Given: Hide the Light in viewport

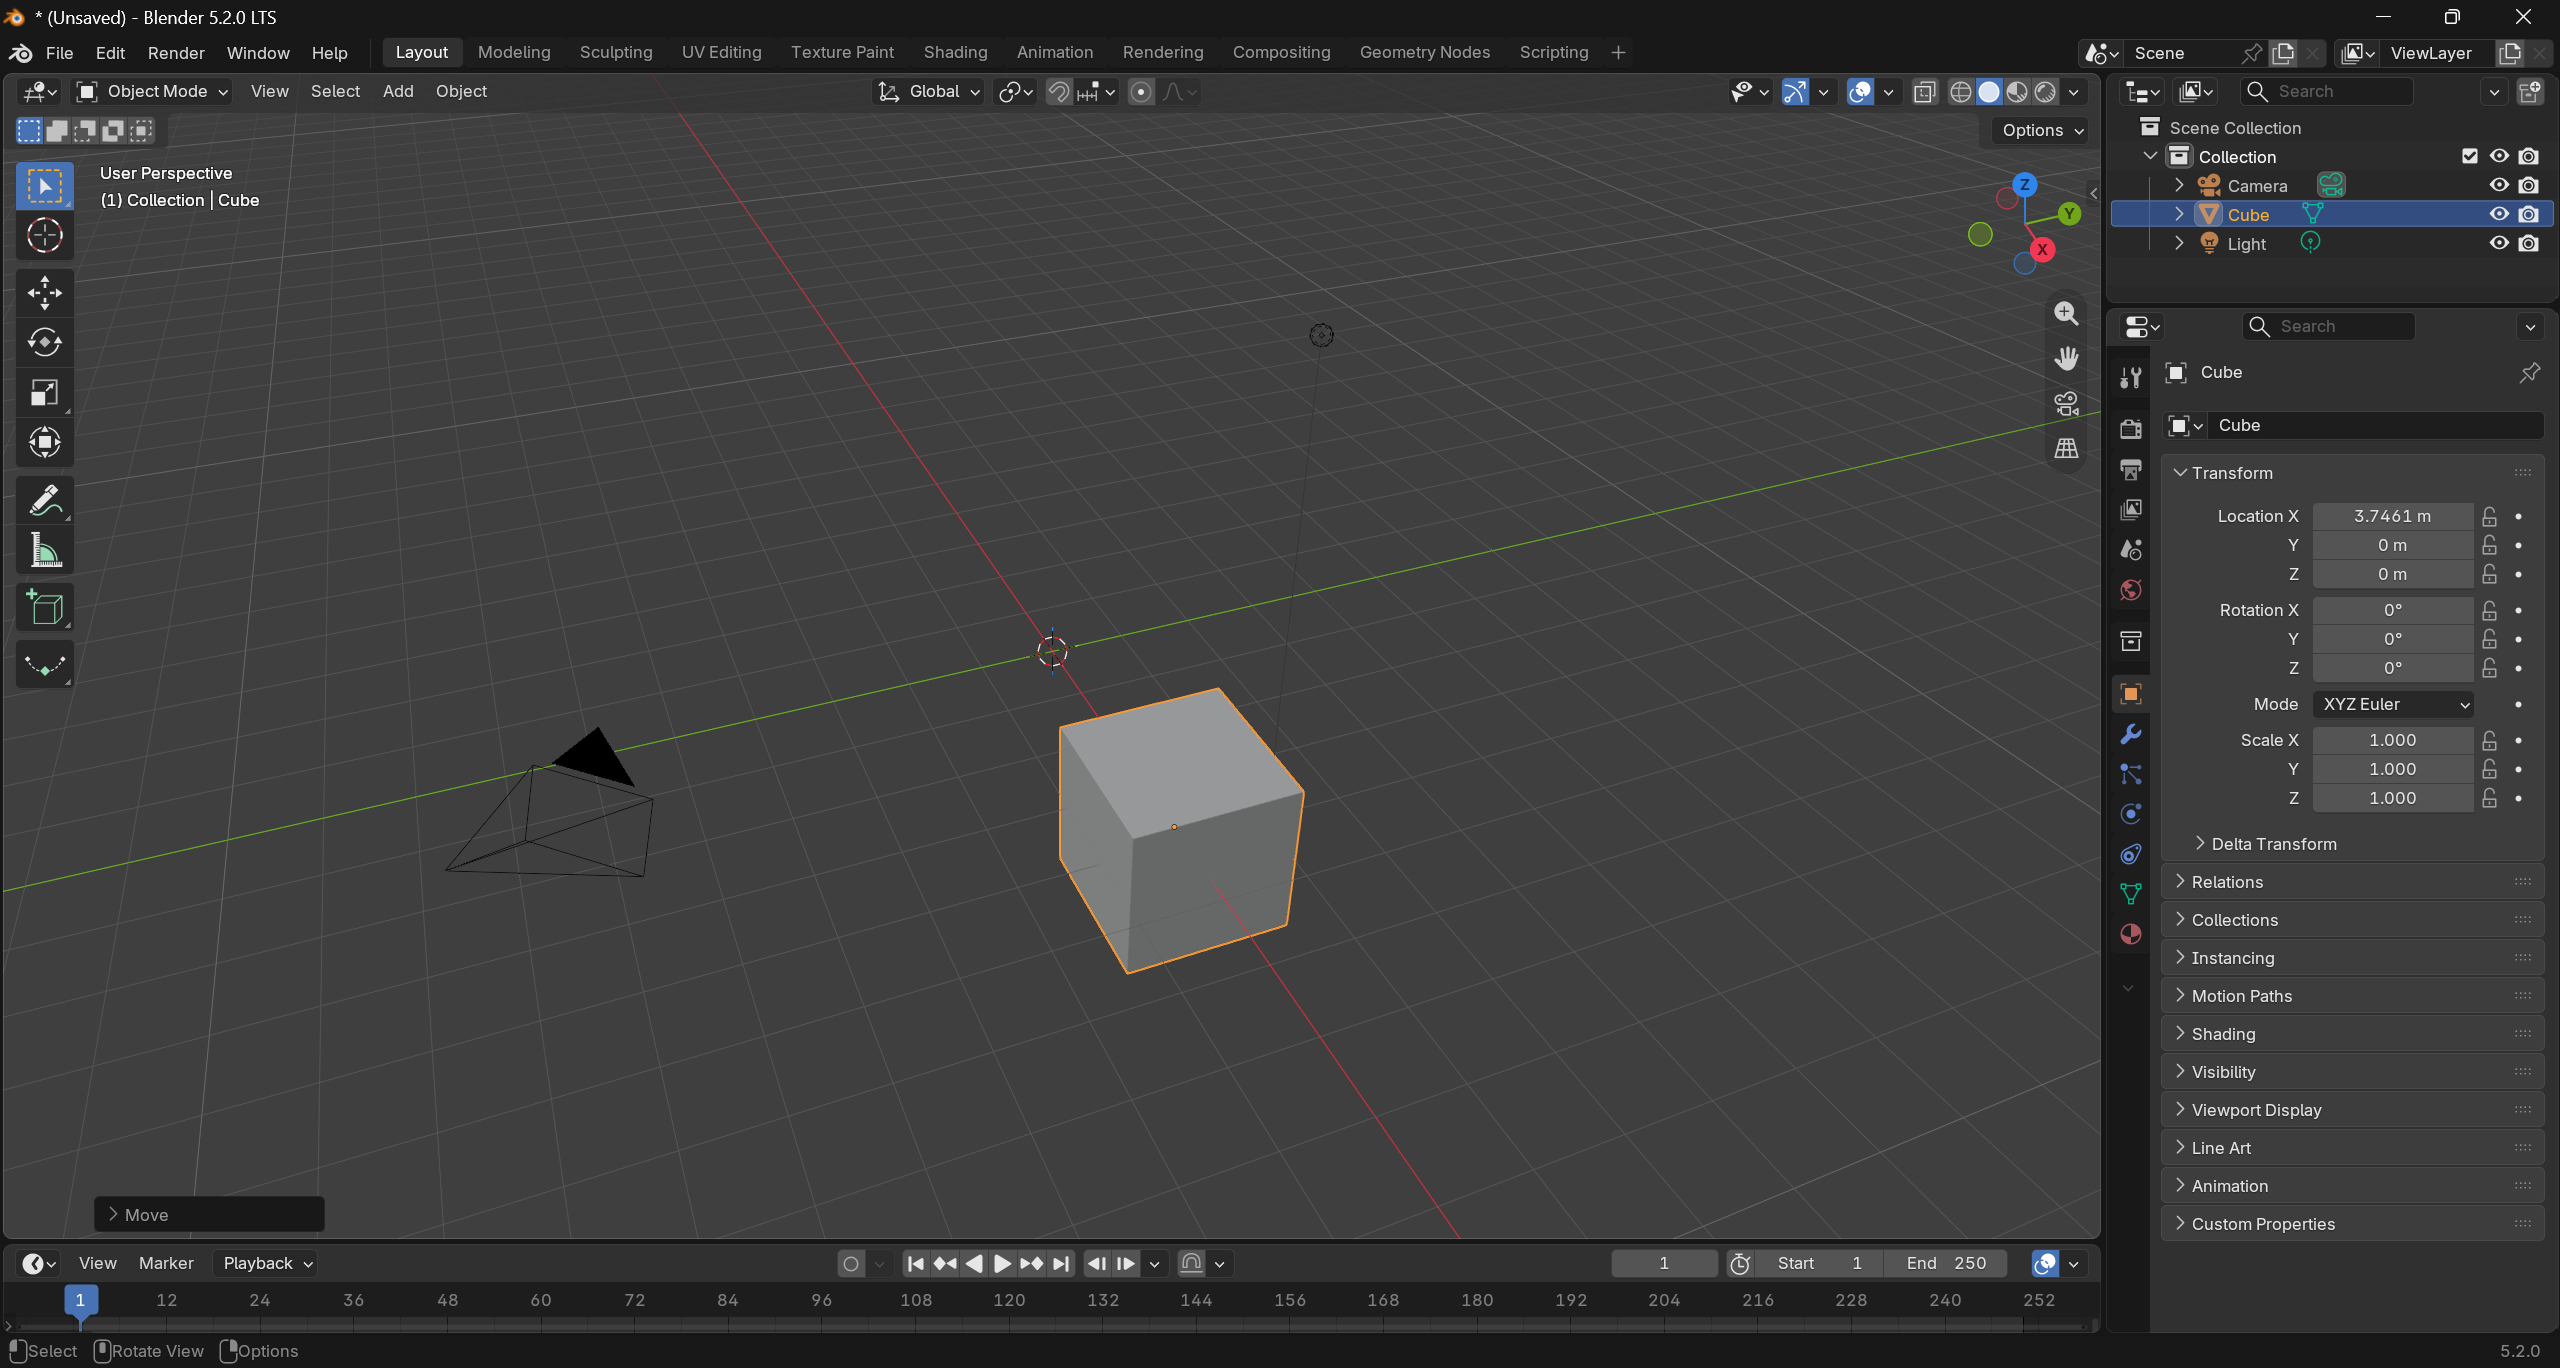Looking at the screenshot, I should (x=2499, y=243).
